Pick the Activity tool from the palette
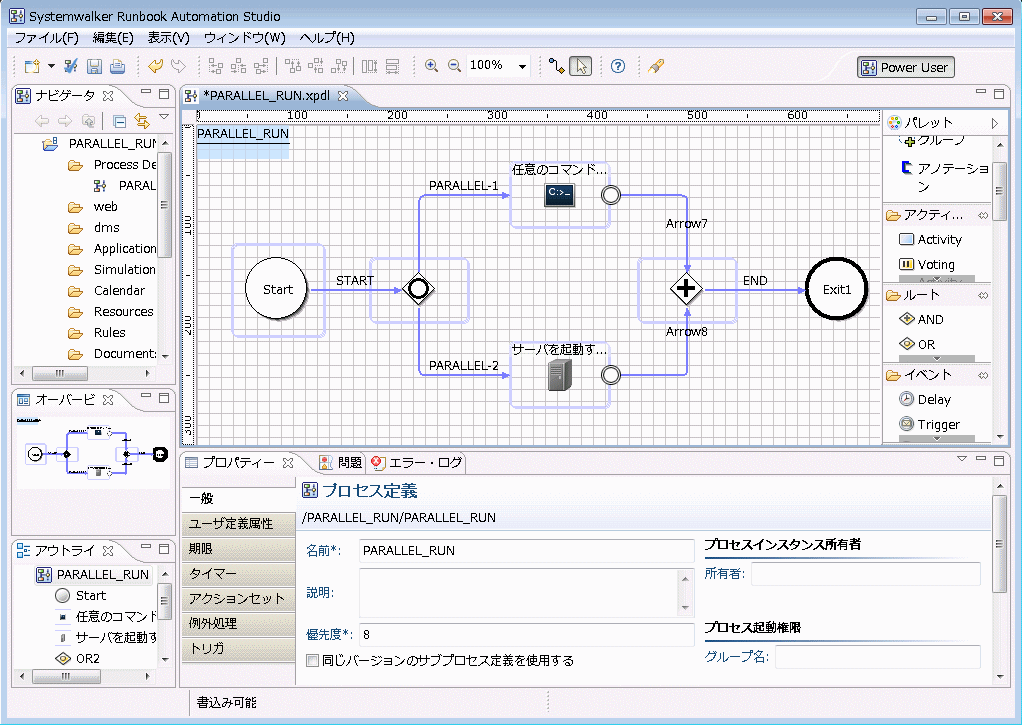 930,239
